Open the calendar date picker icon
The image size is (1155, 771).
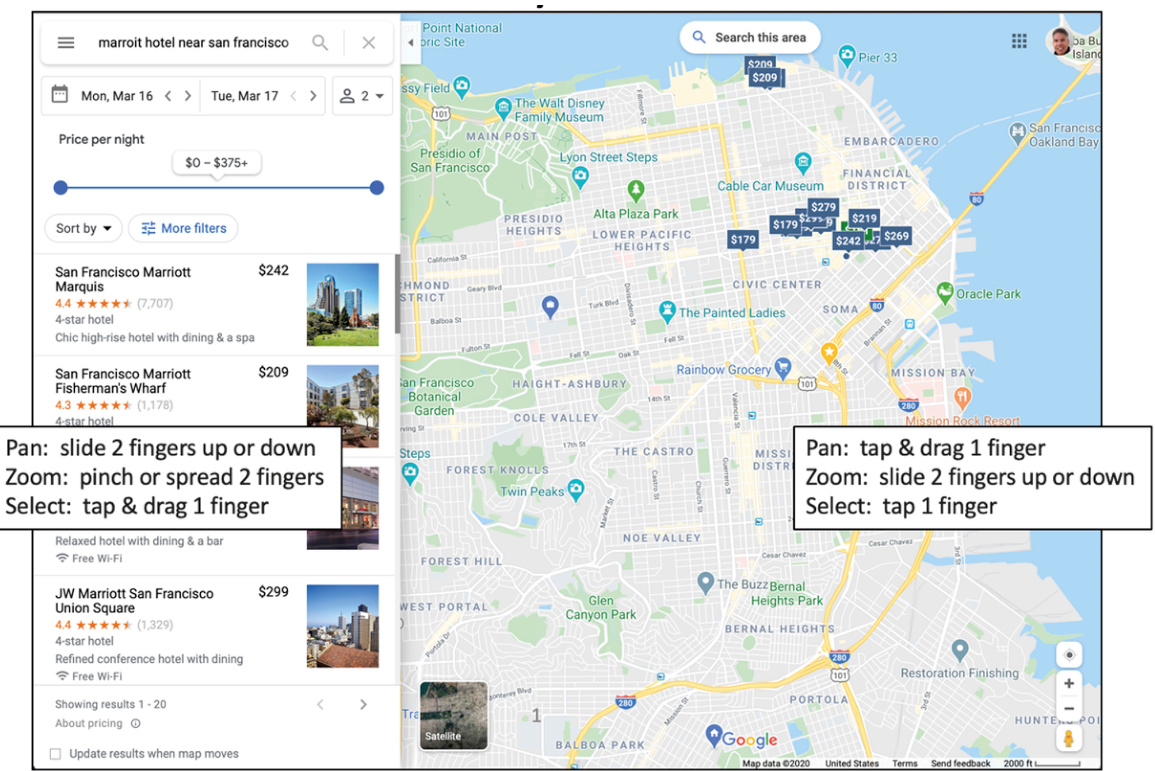pyautogui.click(x=60, y=95)
